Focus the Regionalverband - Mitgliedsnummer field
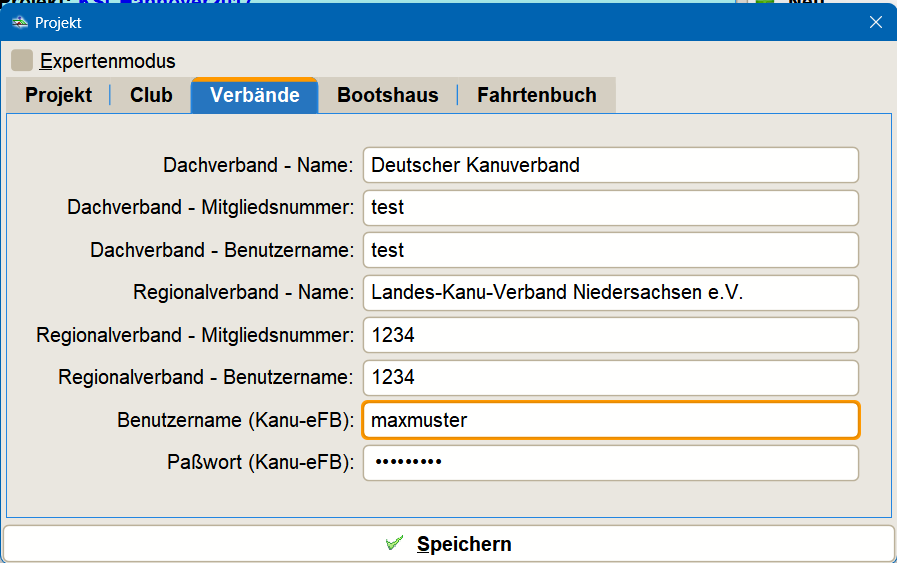The image size is (897, 563). point(610,335)
